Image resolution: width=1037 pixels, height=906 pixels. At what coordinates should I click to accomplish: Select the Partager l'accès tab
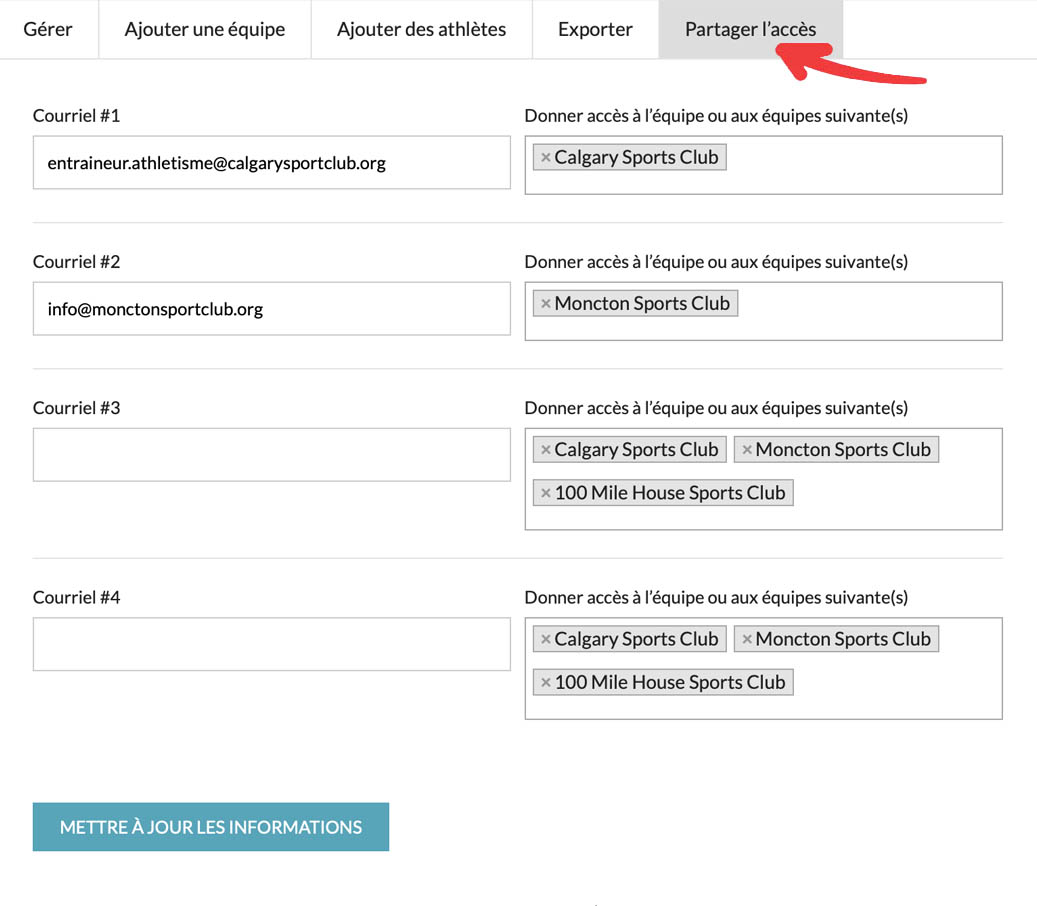[x=750, y=29]
